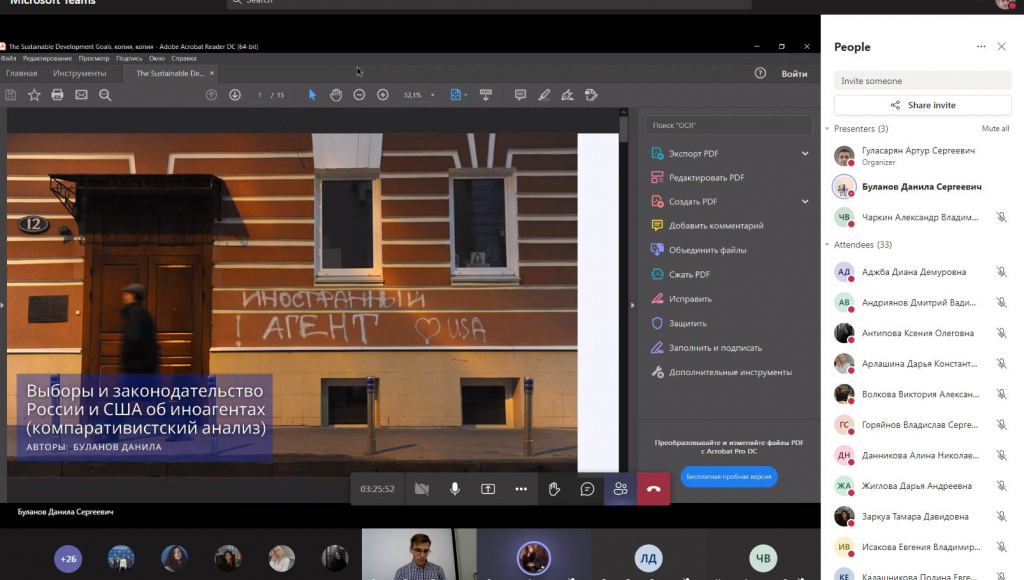This screenshot has width=1024, height=580.
Task: Go to previous page with up arrow
Action: tap(211, 95)
